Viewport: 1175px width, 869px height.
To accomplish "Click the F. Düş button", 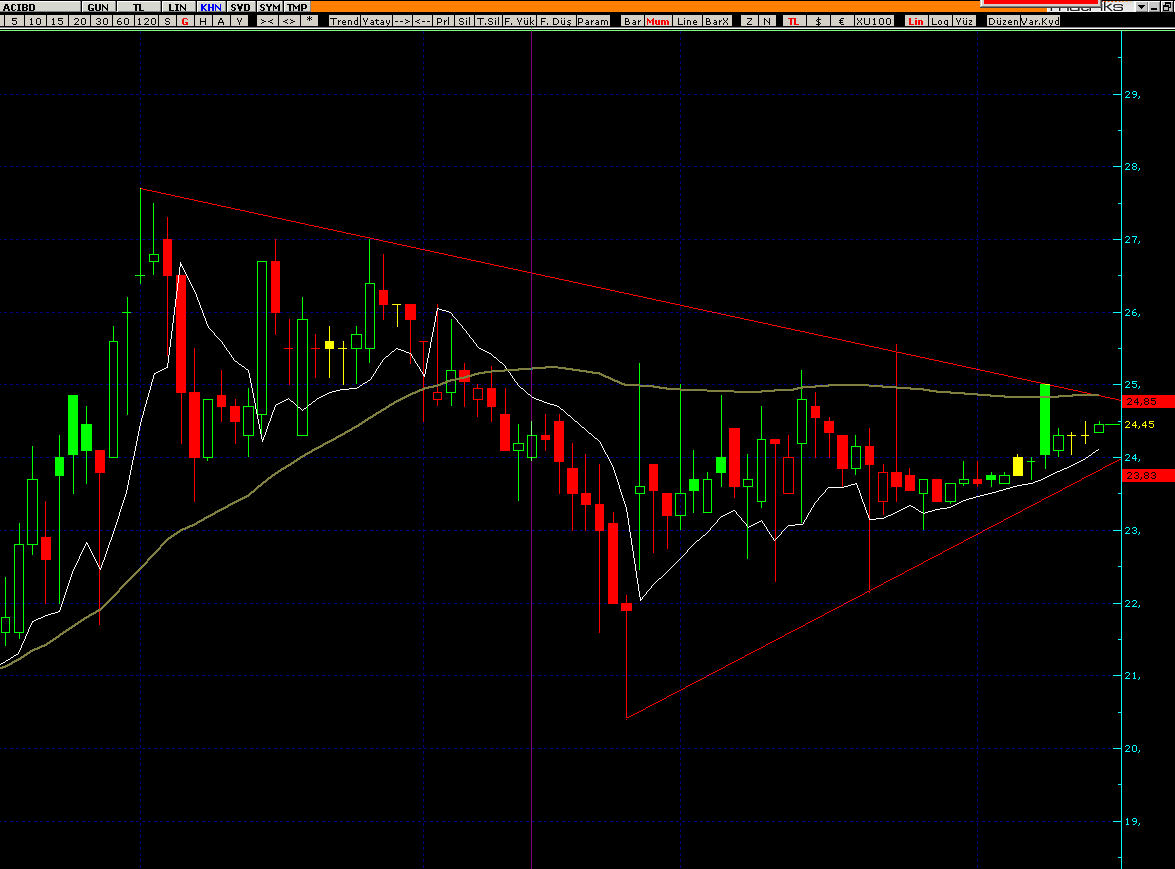I will pos(555,21).
